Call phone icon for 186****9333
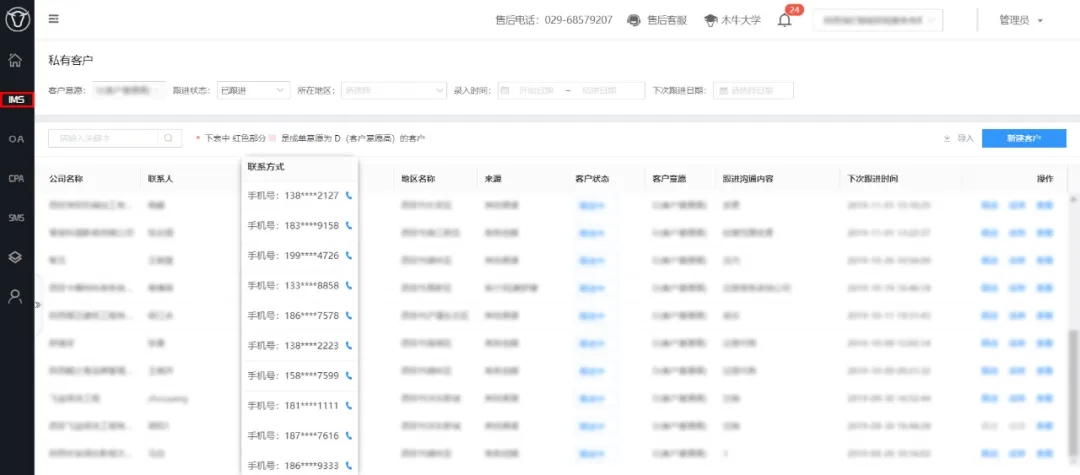Image resolution: width=1080 pixels, height=475 pixels. 349,465
